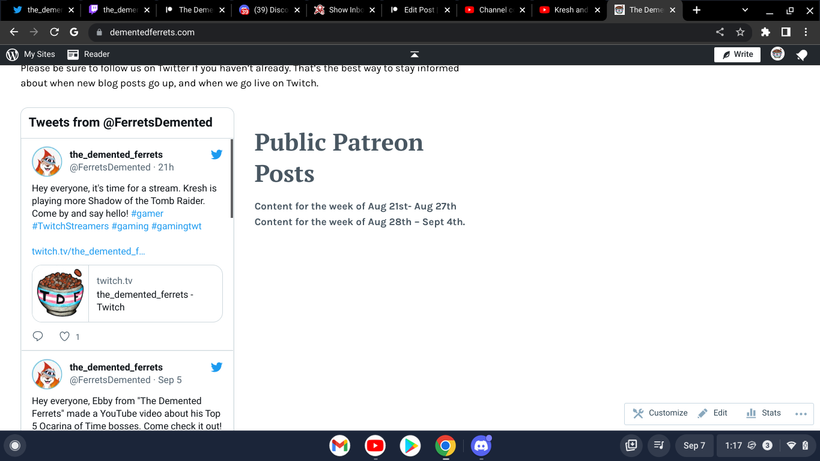Switch to the Edit Post tab

click(x=419, y=10)
